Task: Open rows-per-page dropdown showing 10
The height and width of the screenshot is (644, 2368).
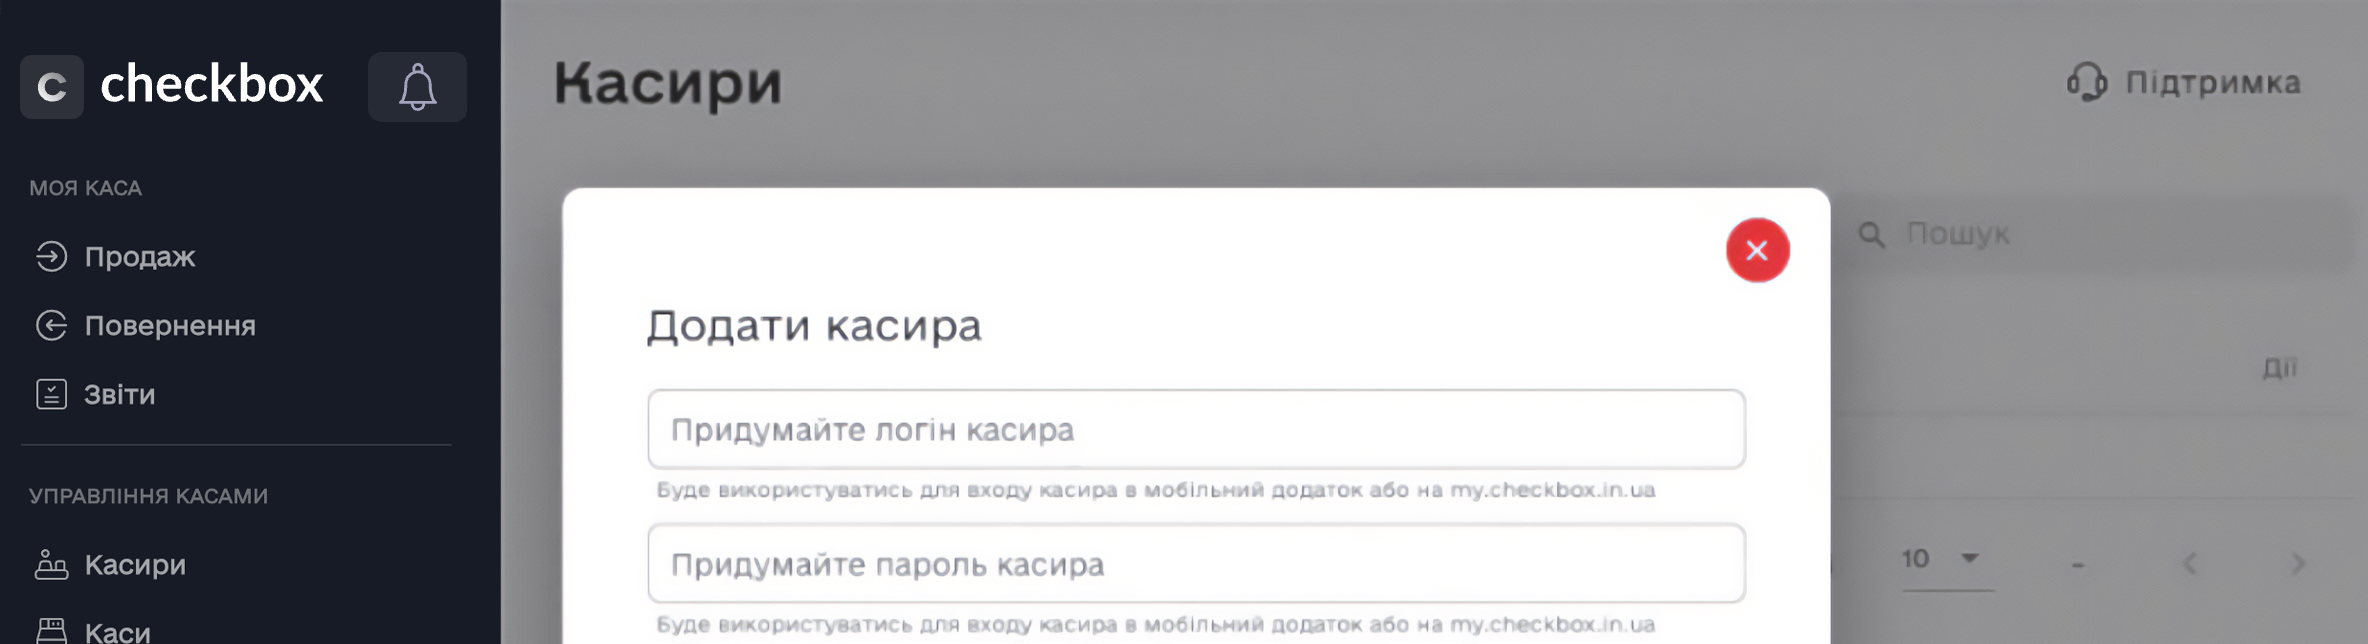Action: (x=1946, y=560)
